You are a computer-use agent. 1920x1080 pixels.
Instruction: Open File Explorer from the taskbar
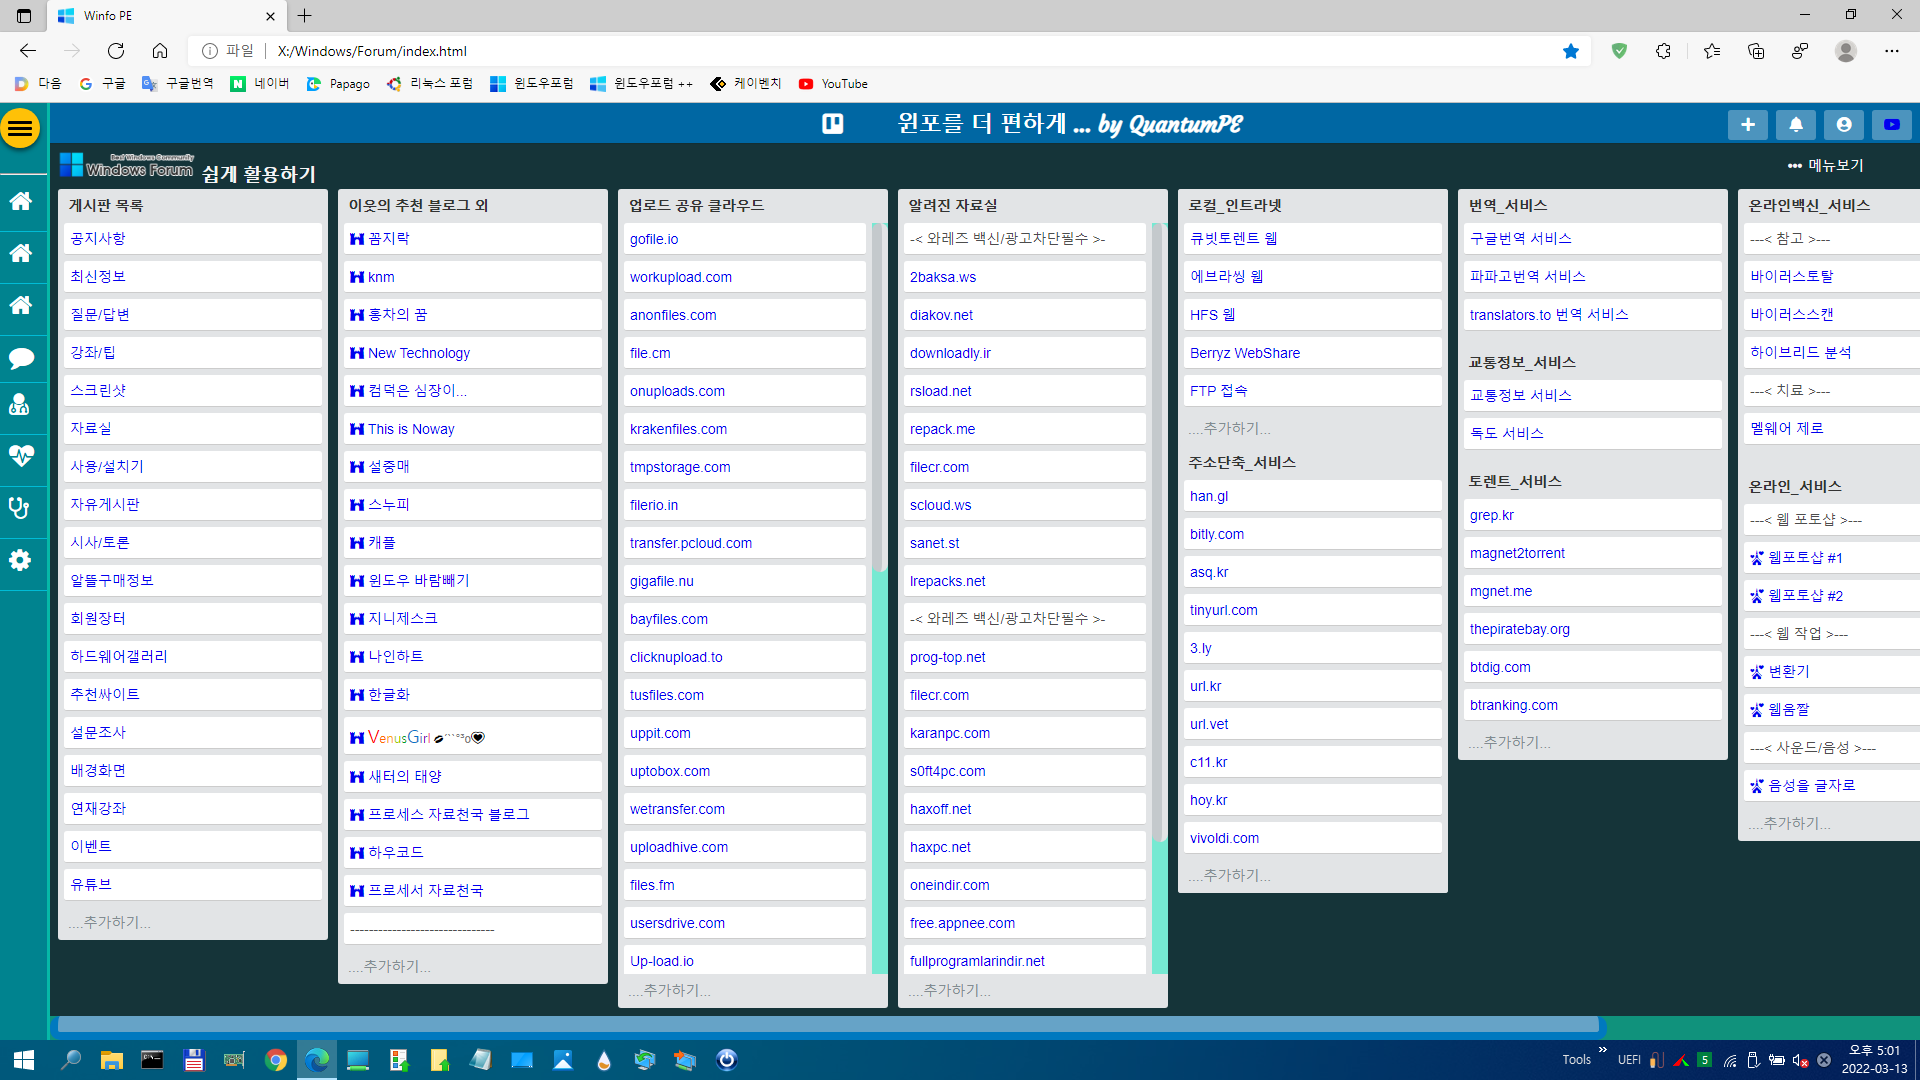(x=111, y=1060)
